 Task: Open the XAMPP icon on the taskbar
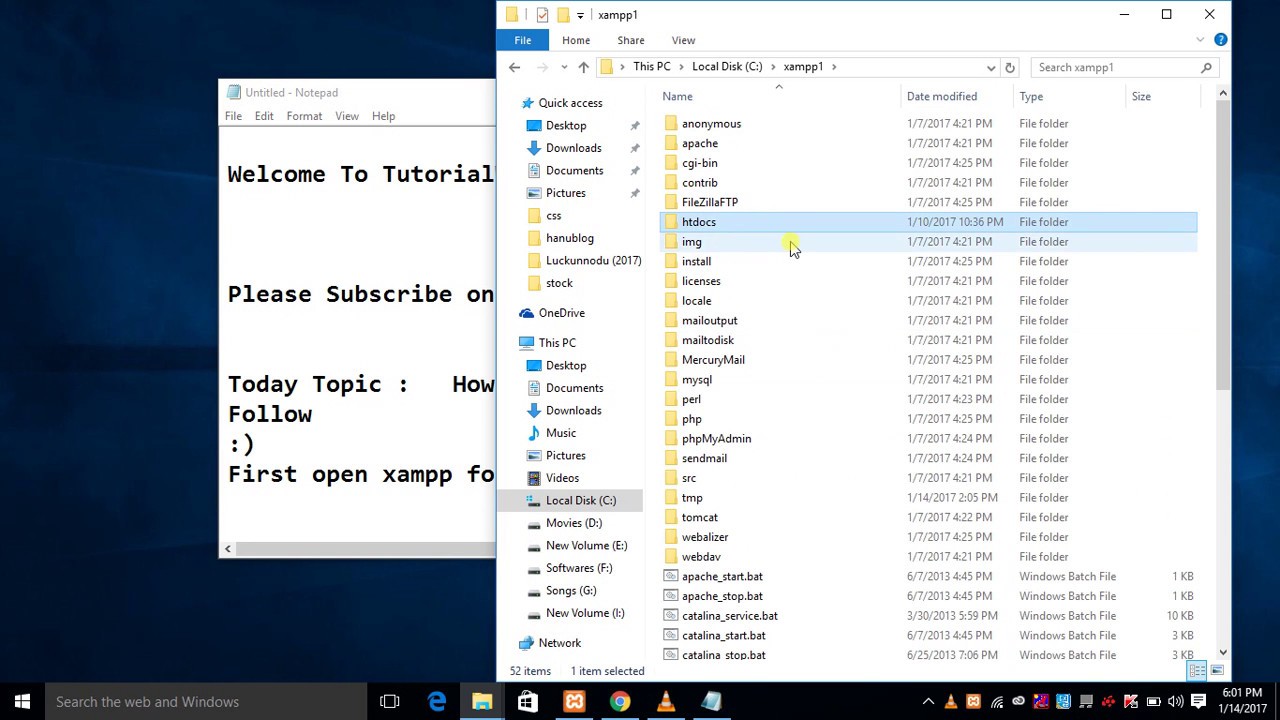(x=574, y=702)
